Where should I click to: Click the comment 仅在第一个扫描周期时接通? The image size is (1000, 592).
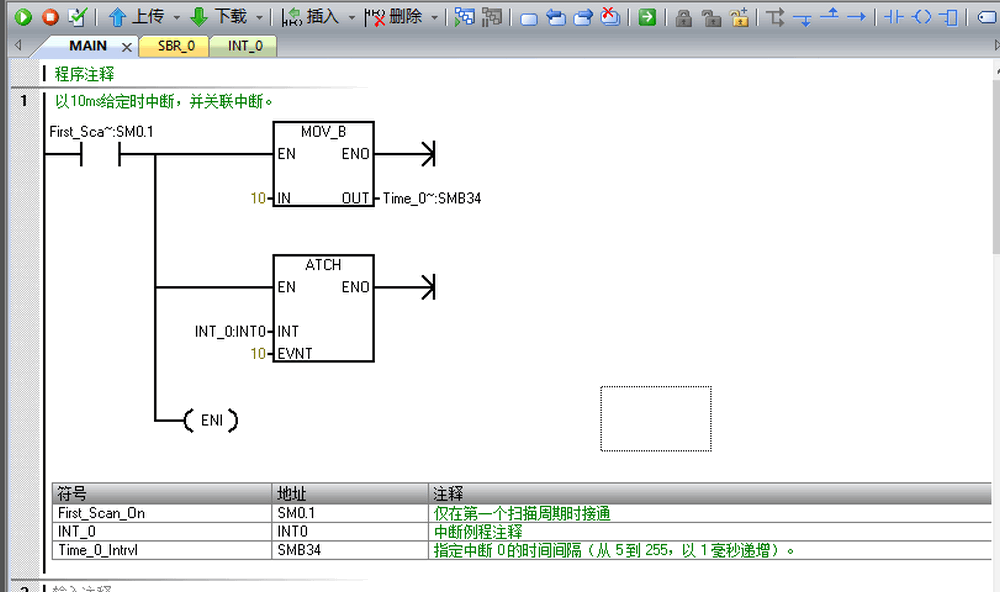coord(522,514)
